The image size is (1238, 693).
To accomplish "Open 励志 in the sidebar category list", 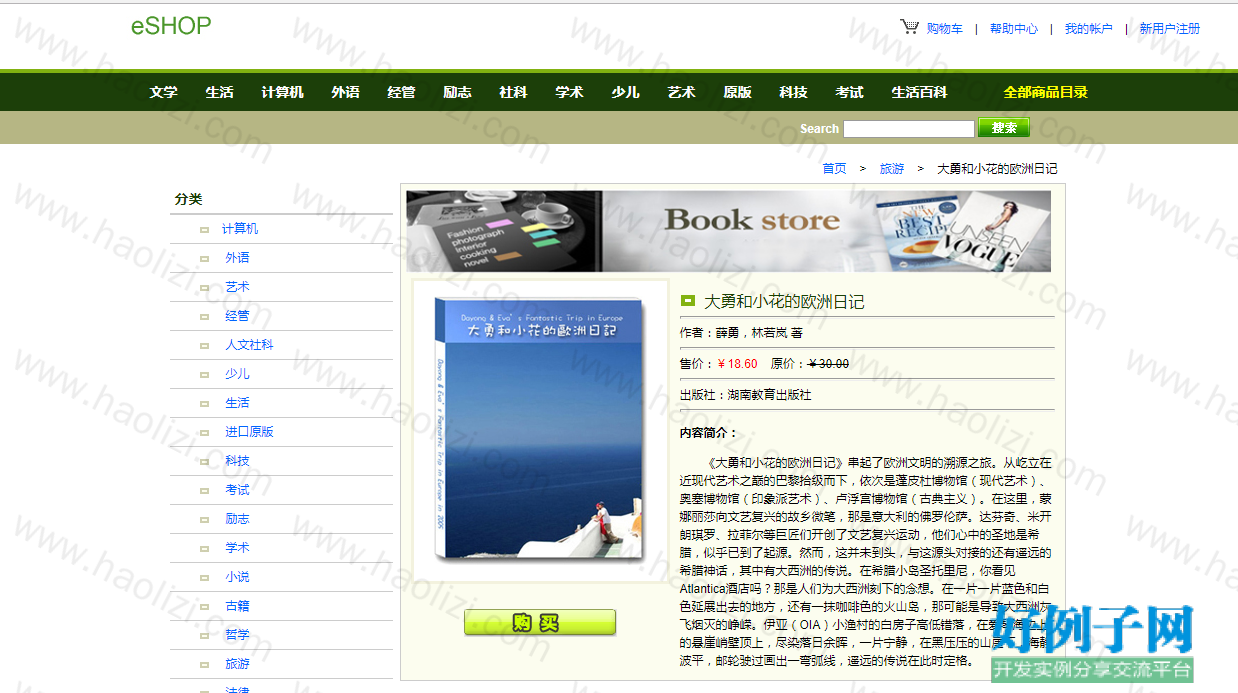I will pos(237,519).
